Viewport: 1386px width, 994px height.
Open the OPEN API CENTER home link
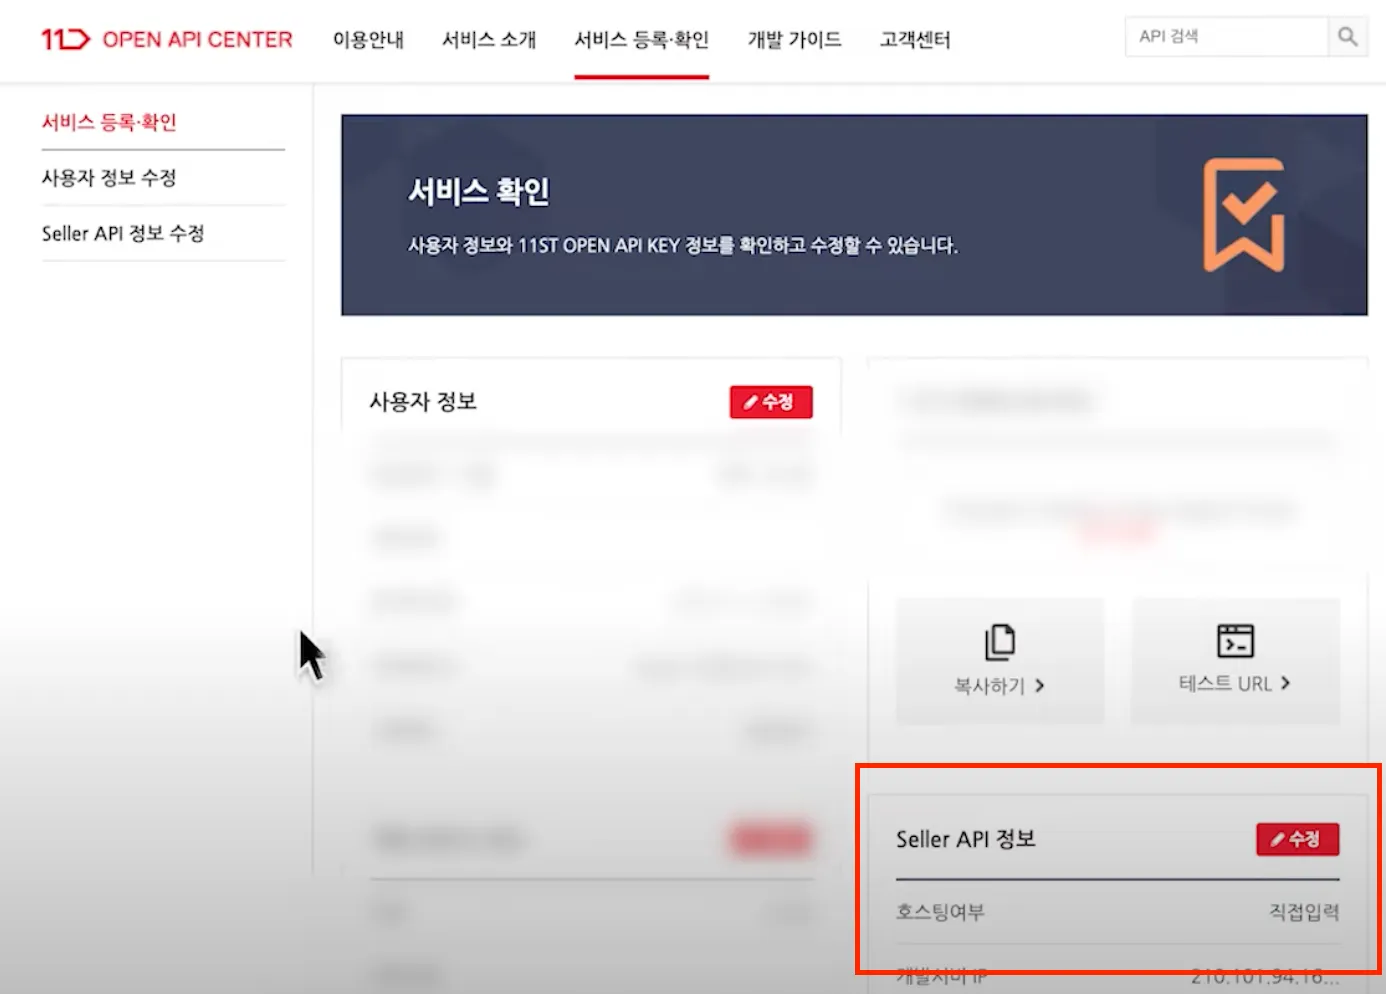point(197,39)
